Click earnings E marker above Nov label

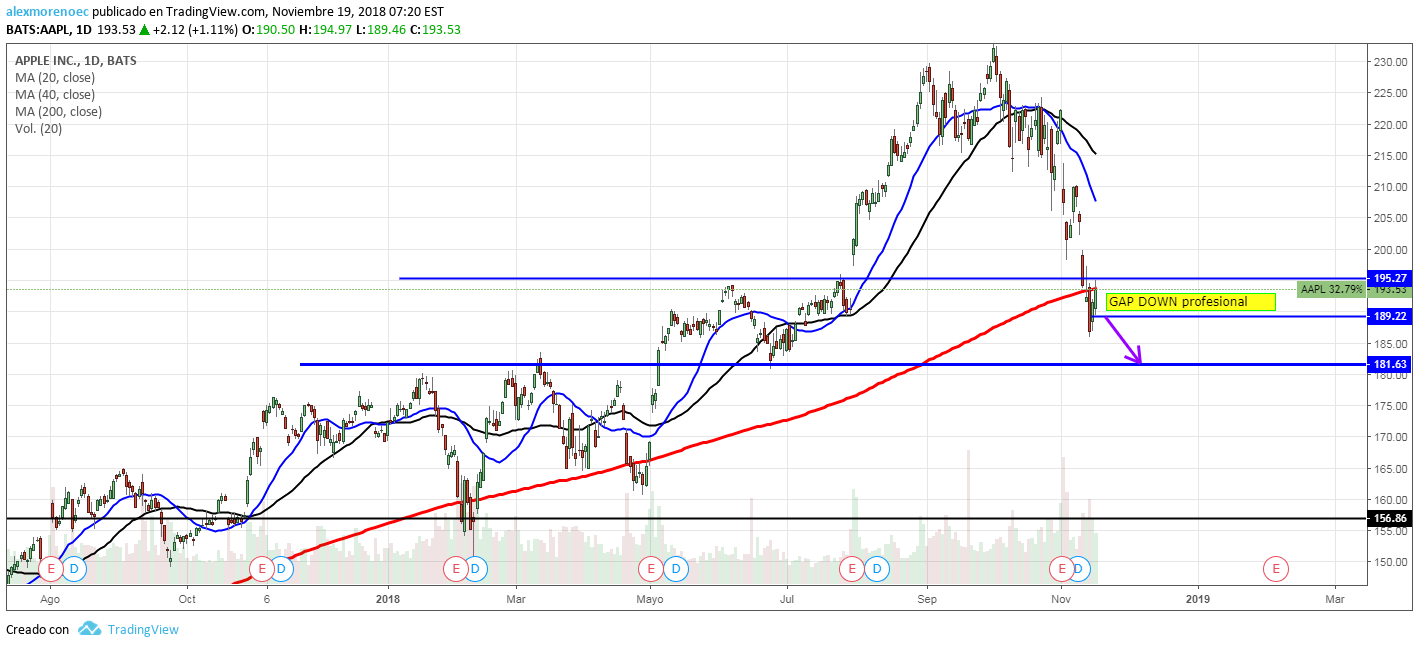coord(1060,569)
